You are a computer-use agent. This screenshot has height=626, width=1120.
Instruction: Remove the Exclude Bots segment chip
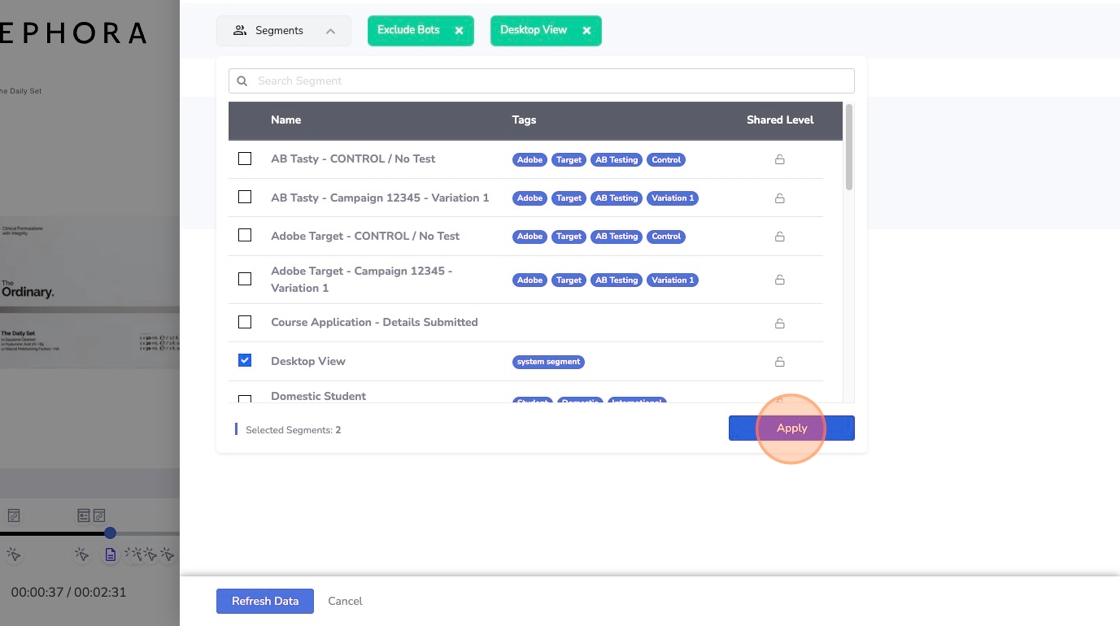pyautogui.click(x=459, y=31)
